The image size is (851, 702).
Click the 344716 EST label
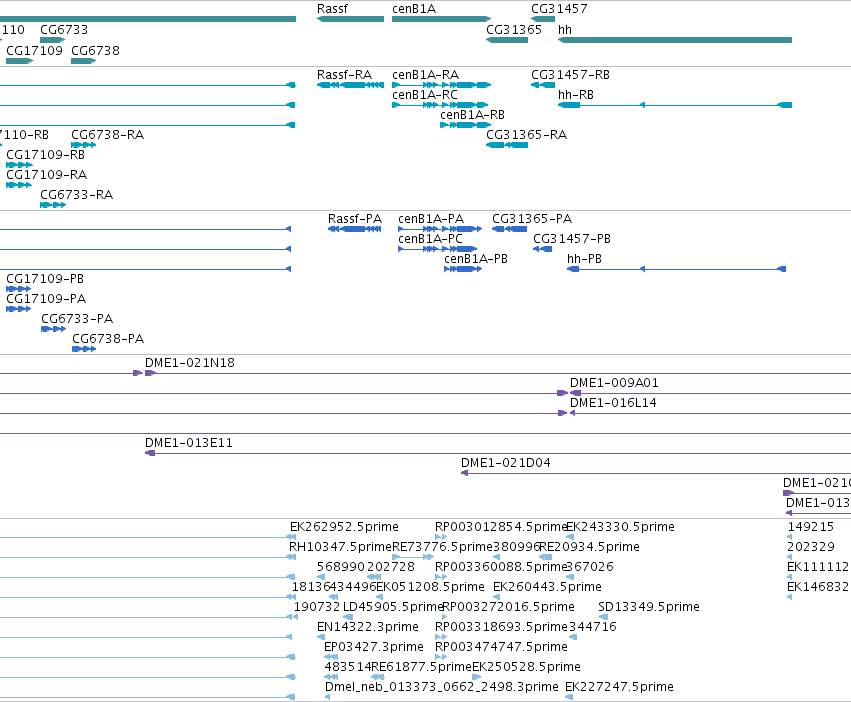593,627
